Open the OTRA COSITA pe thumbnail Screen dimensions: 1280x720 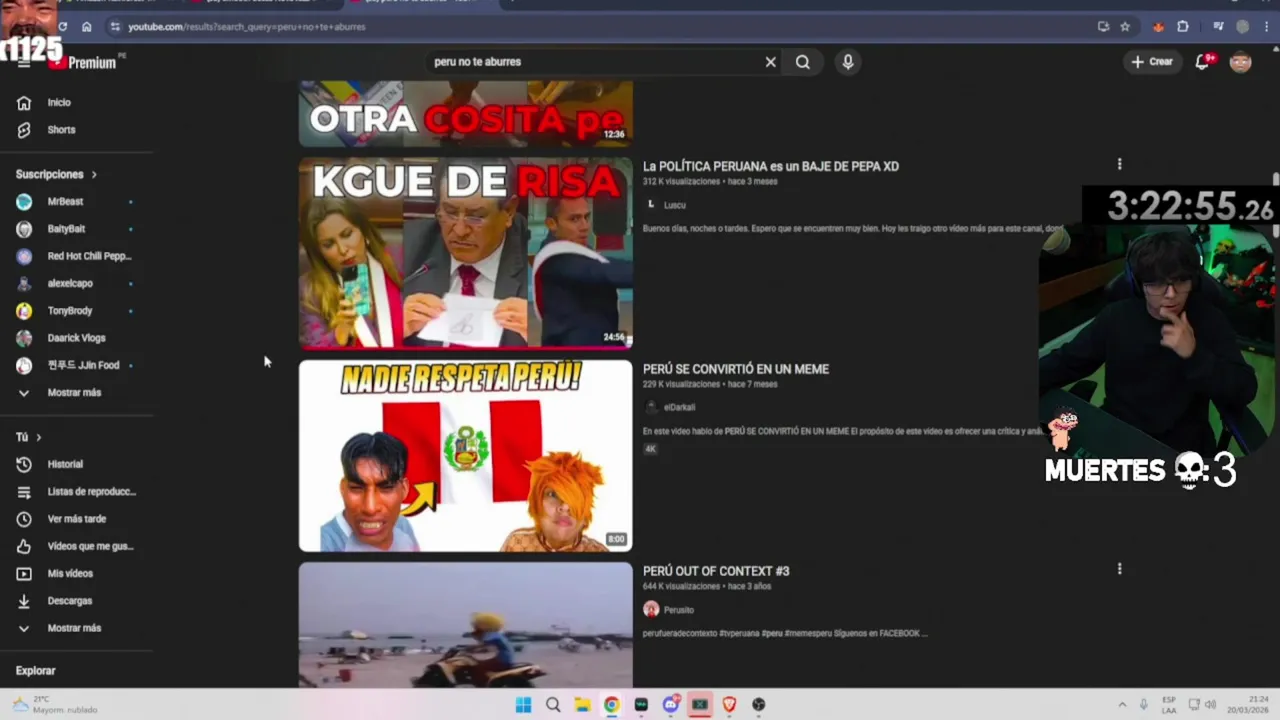tap(465, 114)
